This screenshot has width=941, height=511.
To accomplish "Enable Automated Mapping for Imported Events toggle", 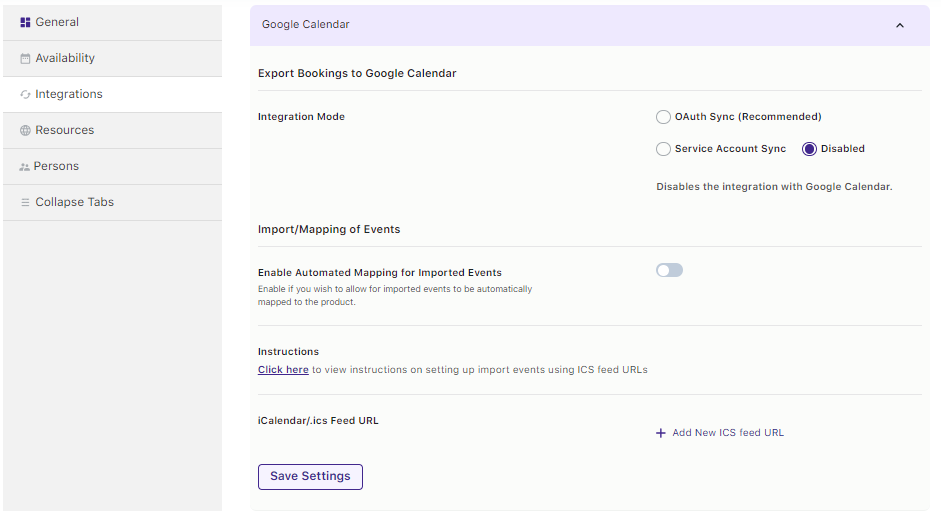I will (x=670, y=270).
